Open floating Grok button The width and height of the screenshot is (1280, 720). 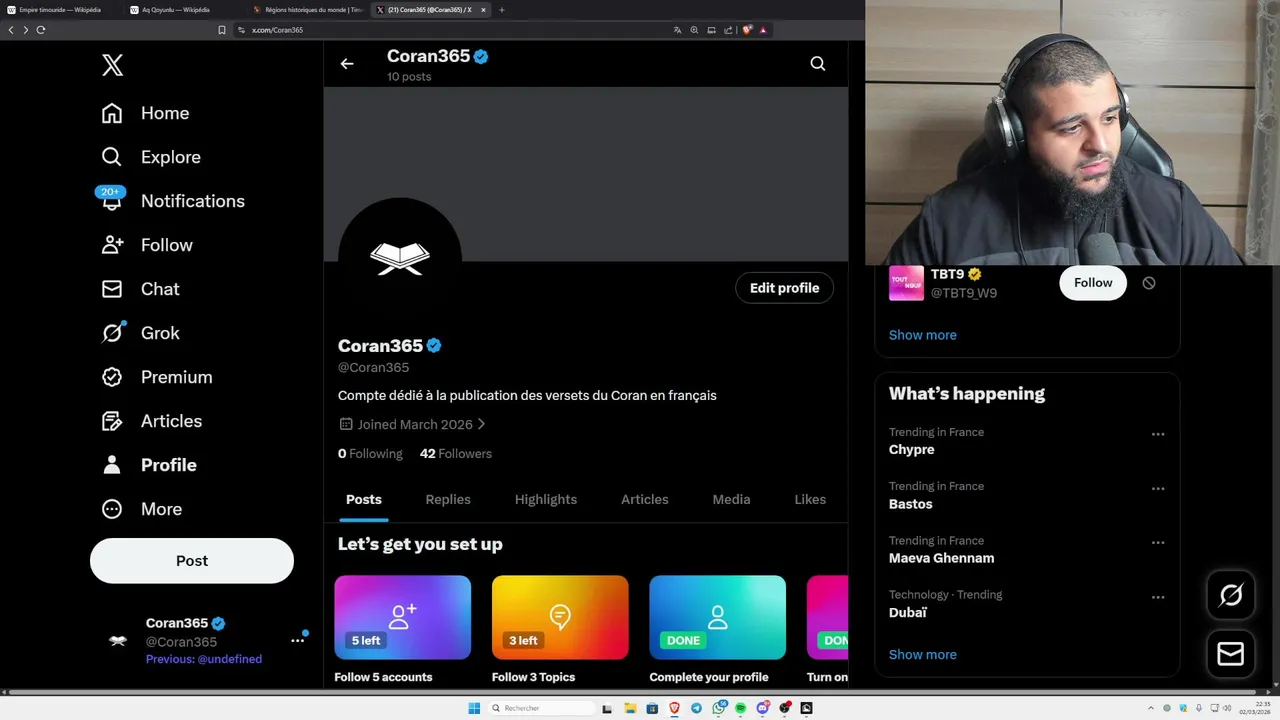coord(1231,595)
